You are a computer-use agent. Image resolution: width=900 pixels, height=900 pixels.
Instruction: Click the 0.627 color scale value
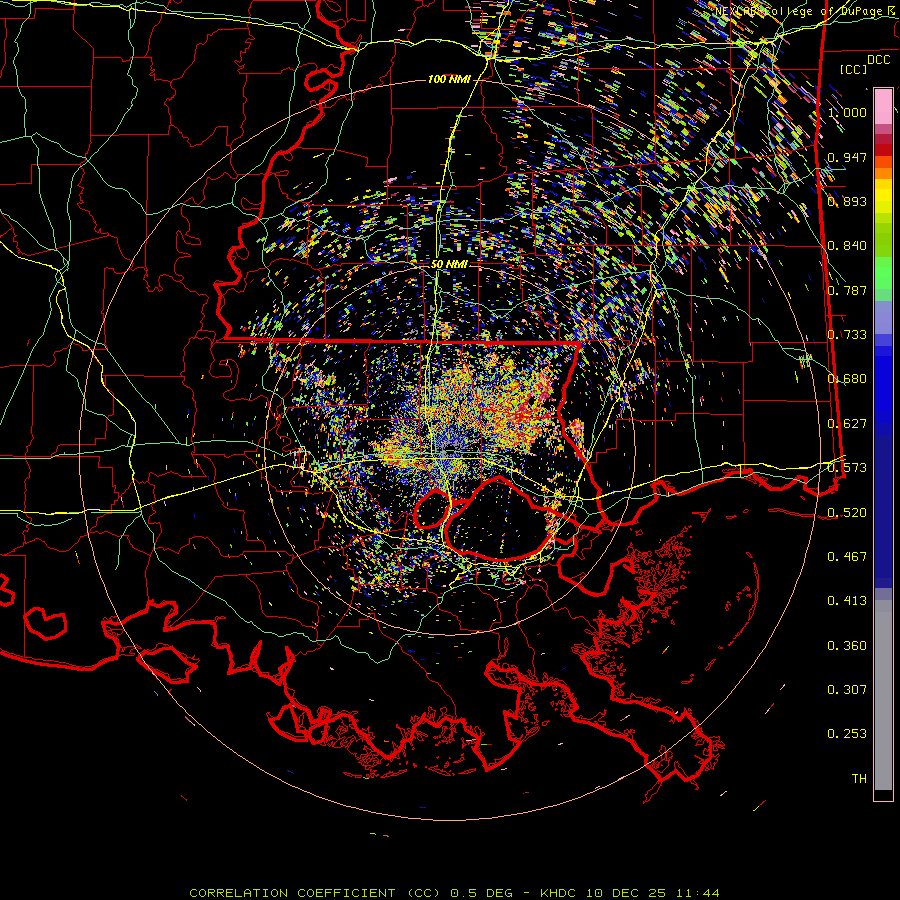(x=847, y=424)
